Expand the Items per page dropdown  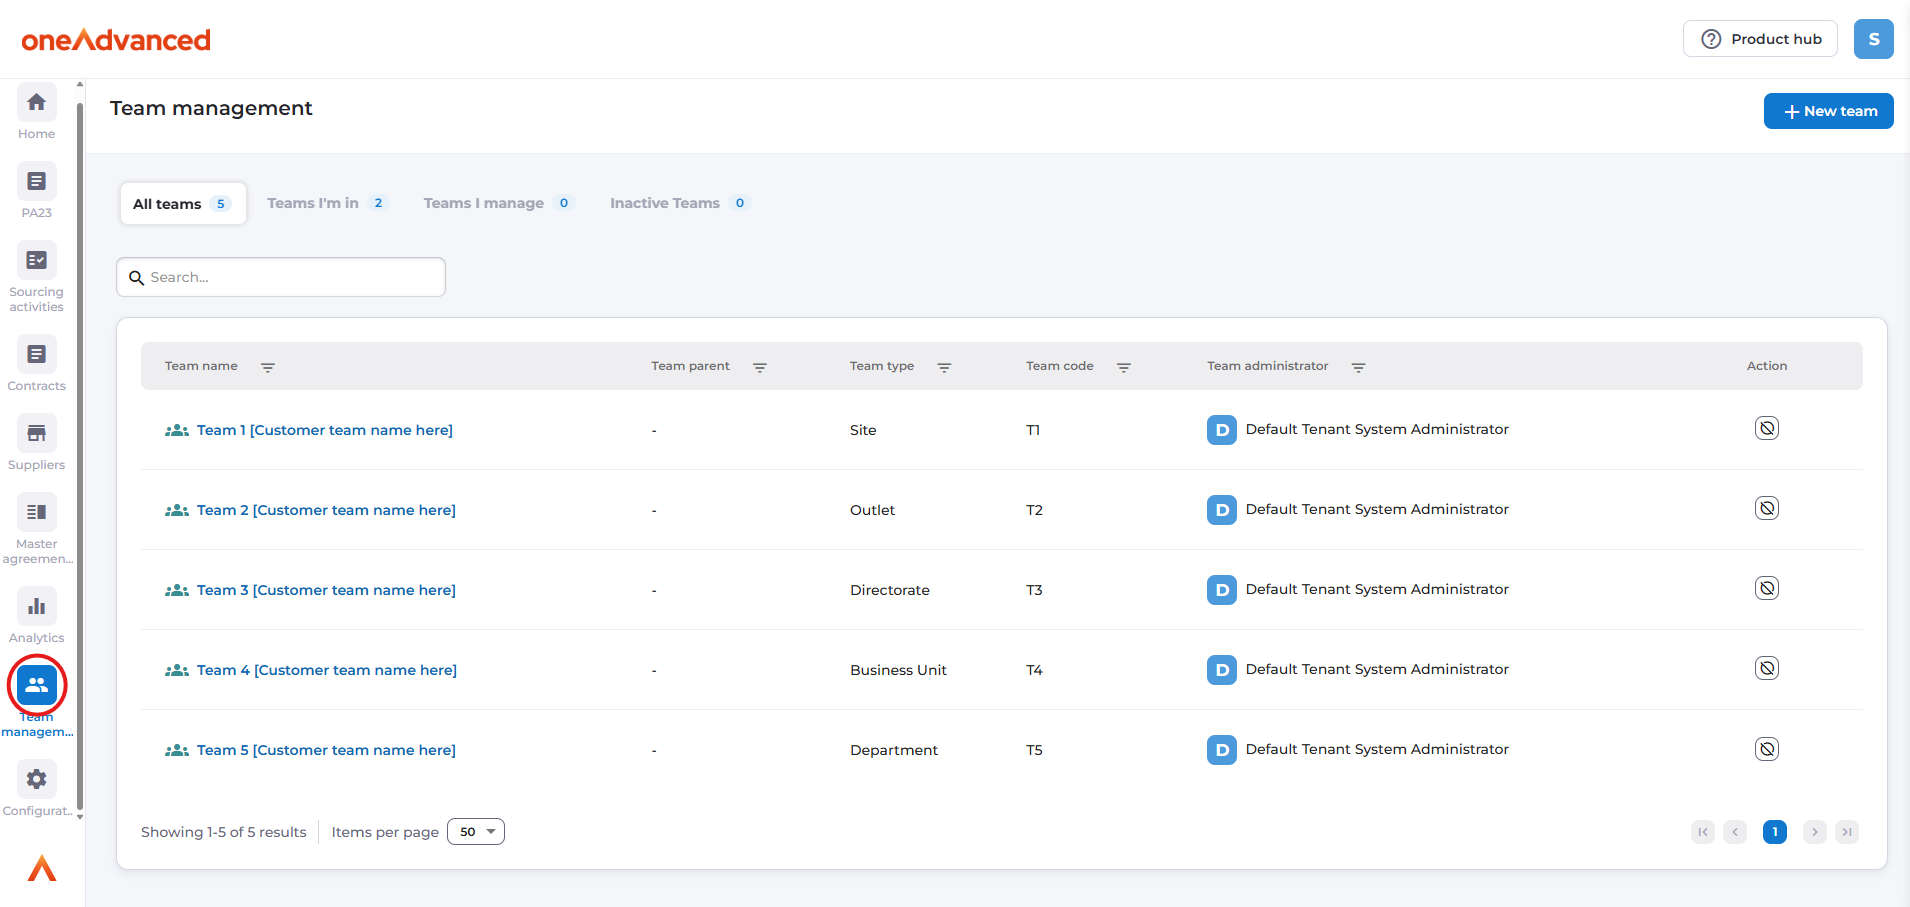coord(476,832)
